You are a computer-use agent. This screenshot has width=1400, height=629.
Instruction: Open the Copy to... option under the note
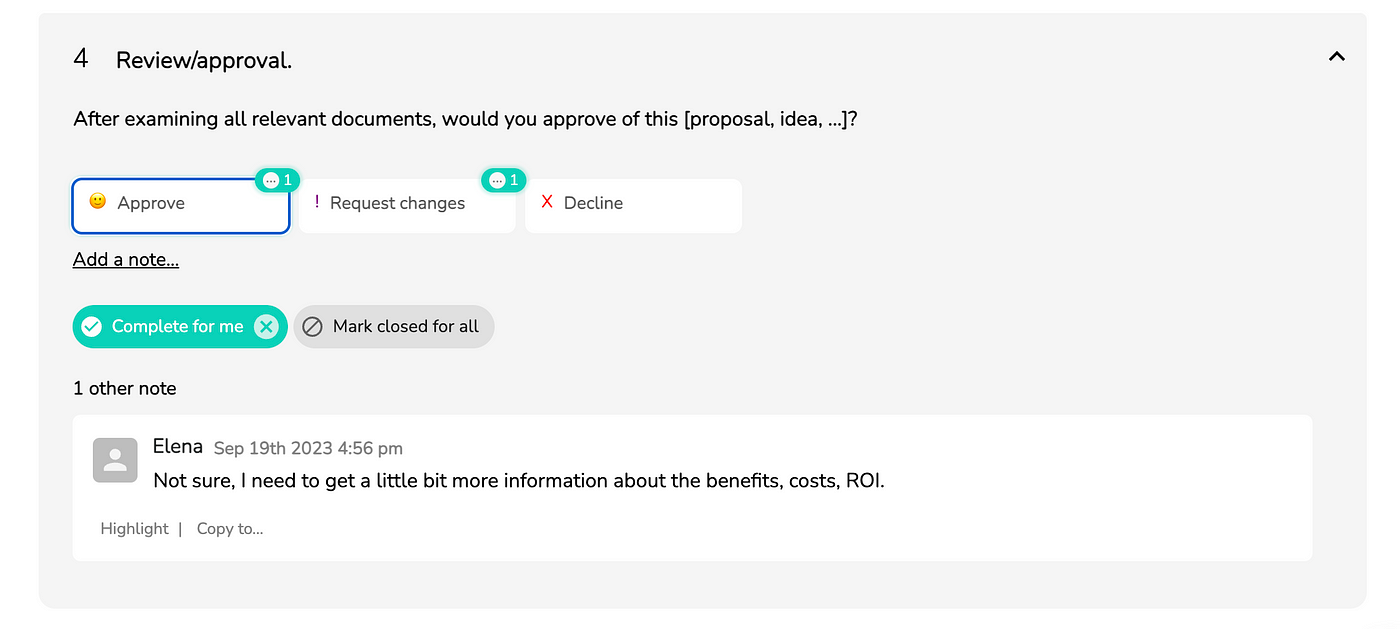pos(230,529)
